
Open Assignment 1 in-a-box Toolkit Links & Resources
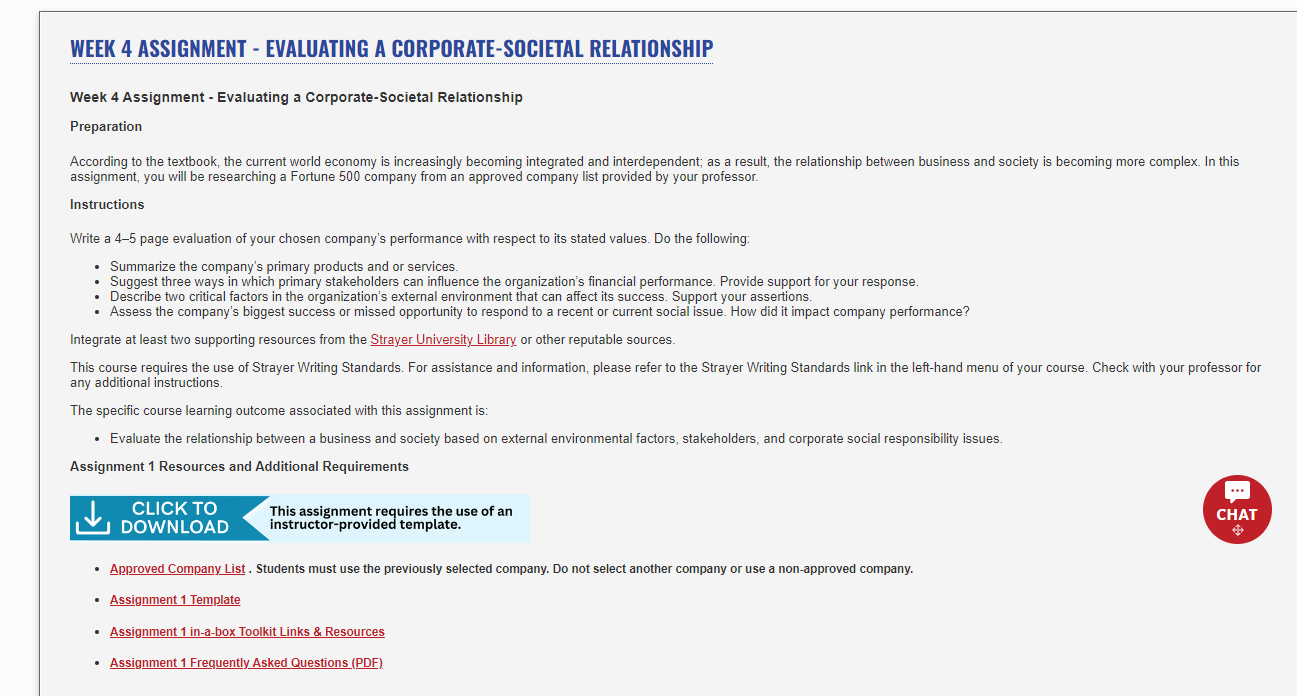(x=247, y=632)
